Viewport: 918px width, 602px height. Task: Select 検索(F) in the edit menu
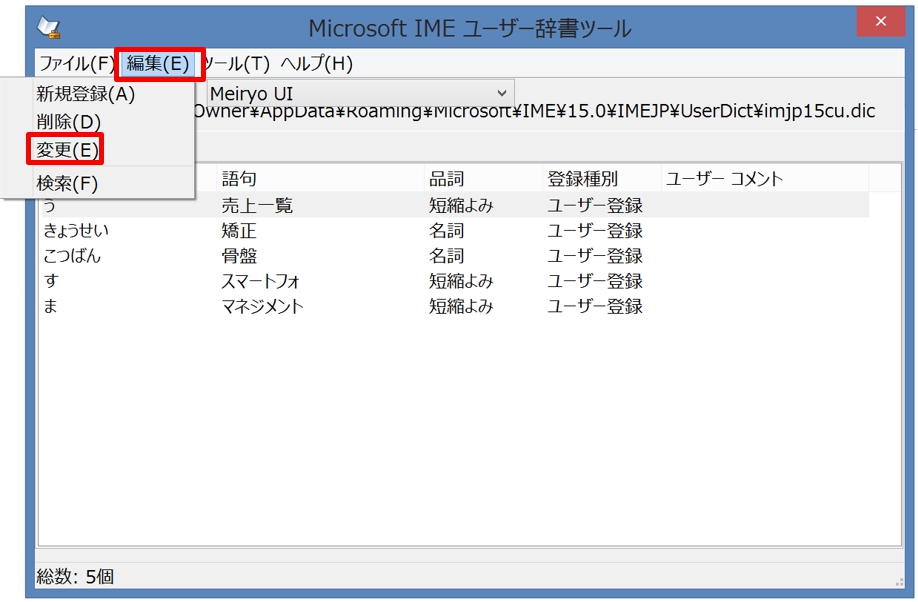pos(67,183)
